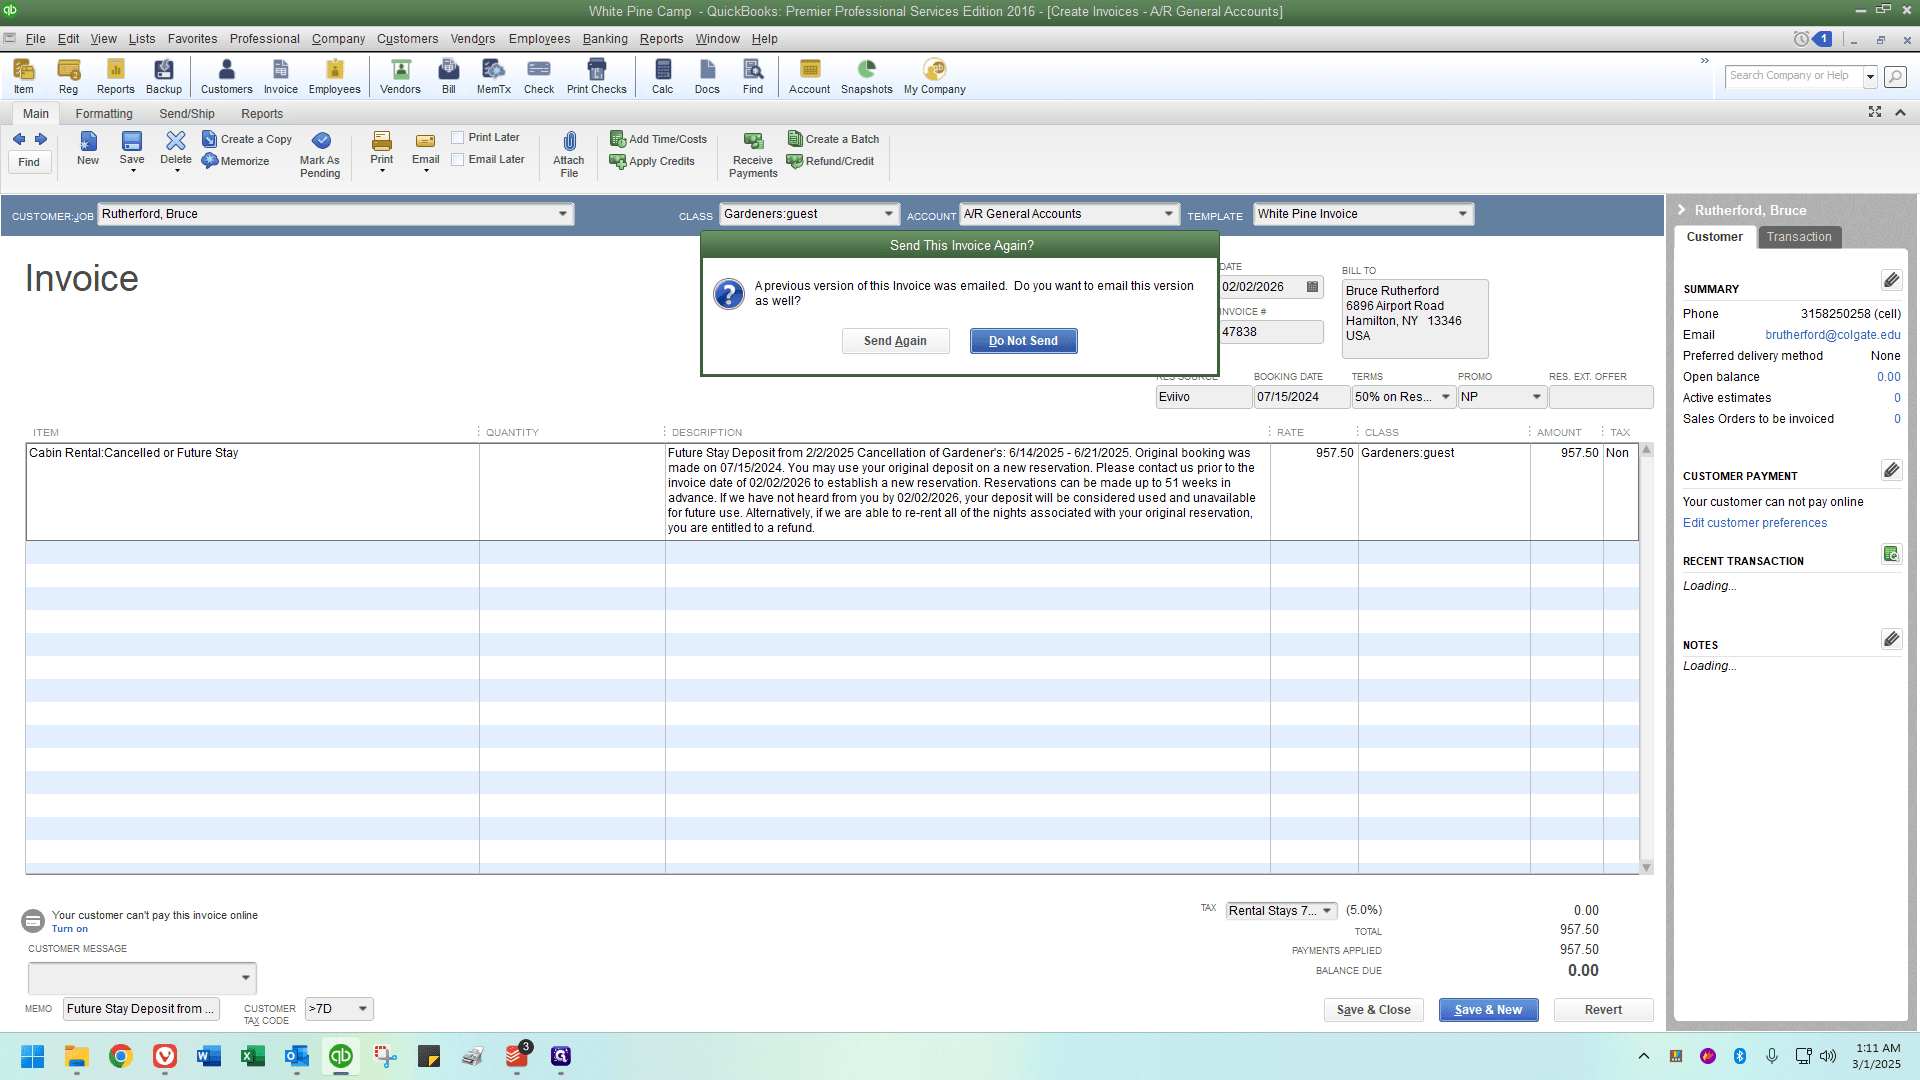Open the Customer Message dropdown
1920x1080 pixels.
[246, 978]
